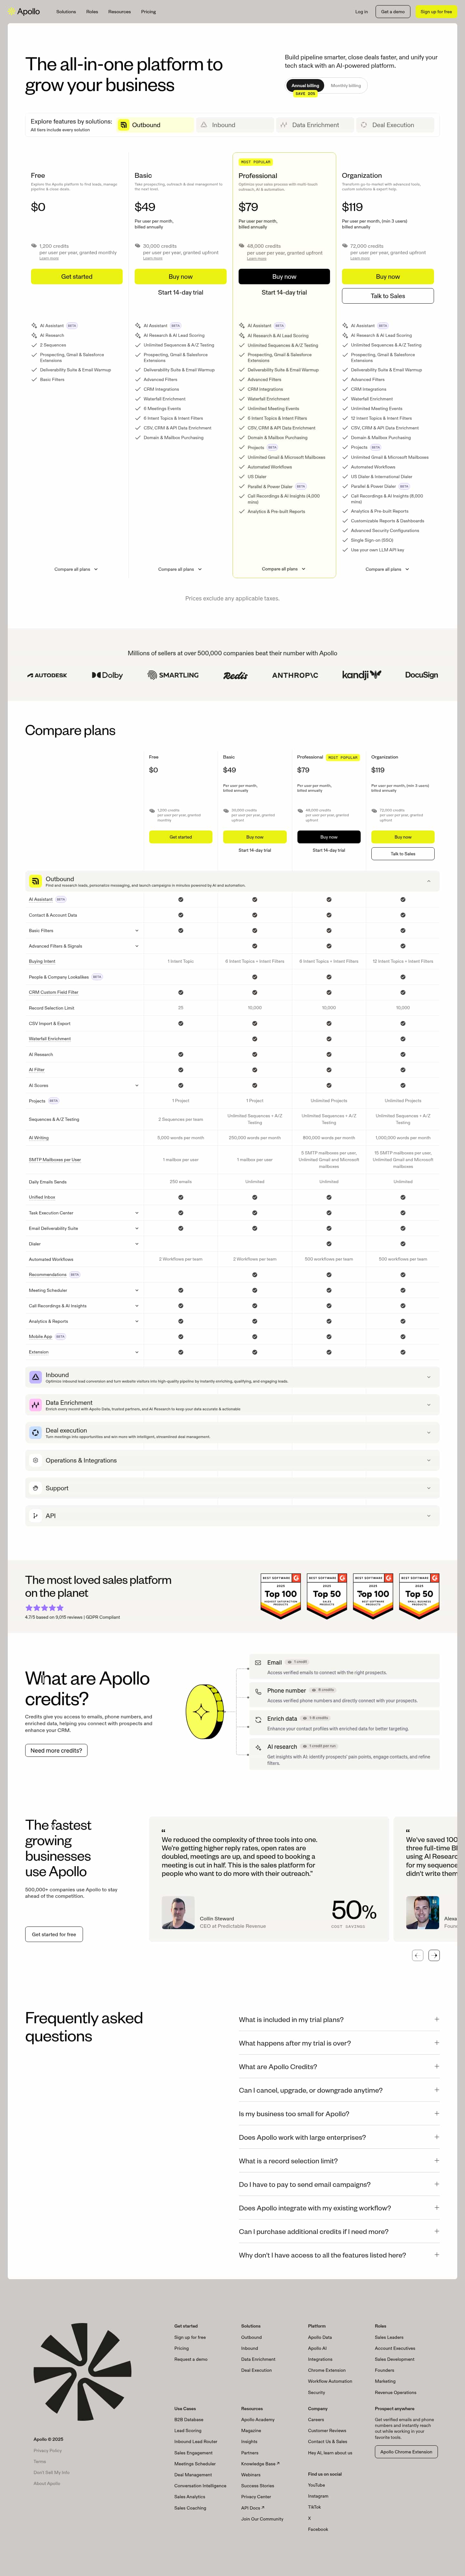Click the Apollo logo in header
The width and height of the screenshot is (465, 2576).
tap(28, 12)
